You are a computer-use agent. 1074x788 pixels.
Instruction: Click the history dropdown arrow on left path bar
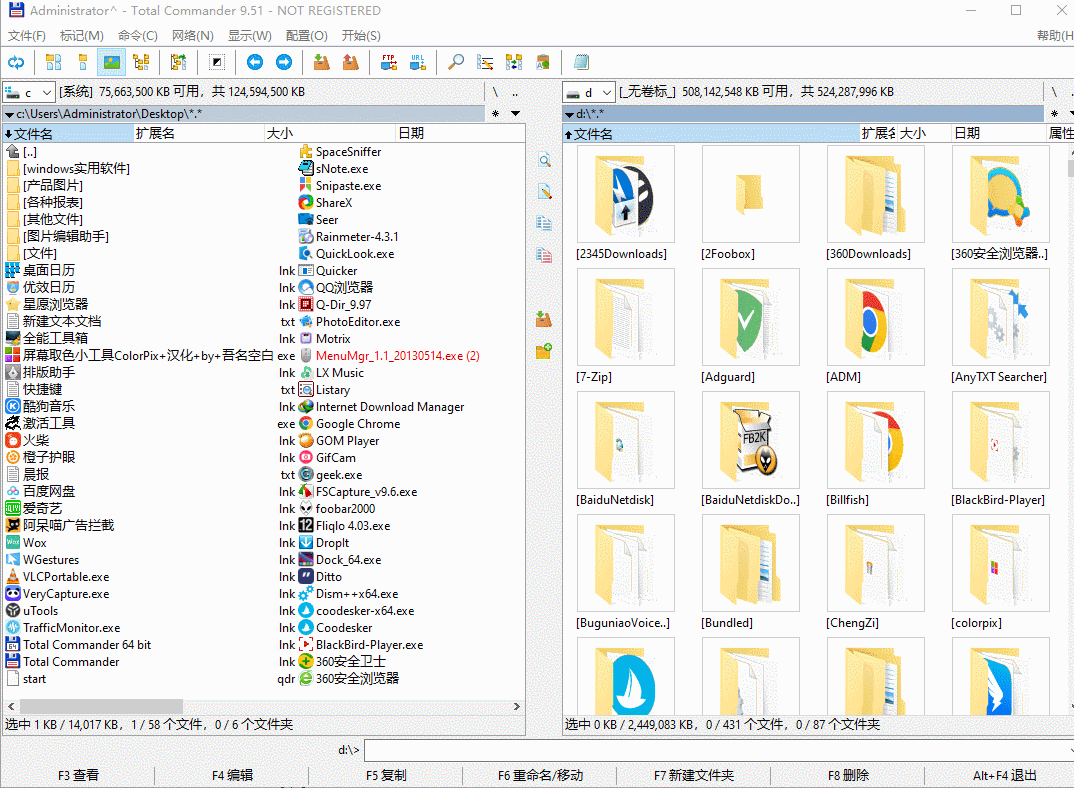516,113
